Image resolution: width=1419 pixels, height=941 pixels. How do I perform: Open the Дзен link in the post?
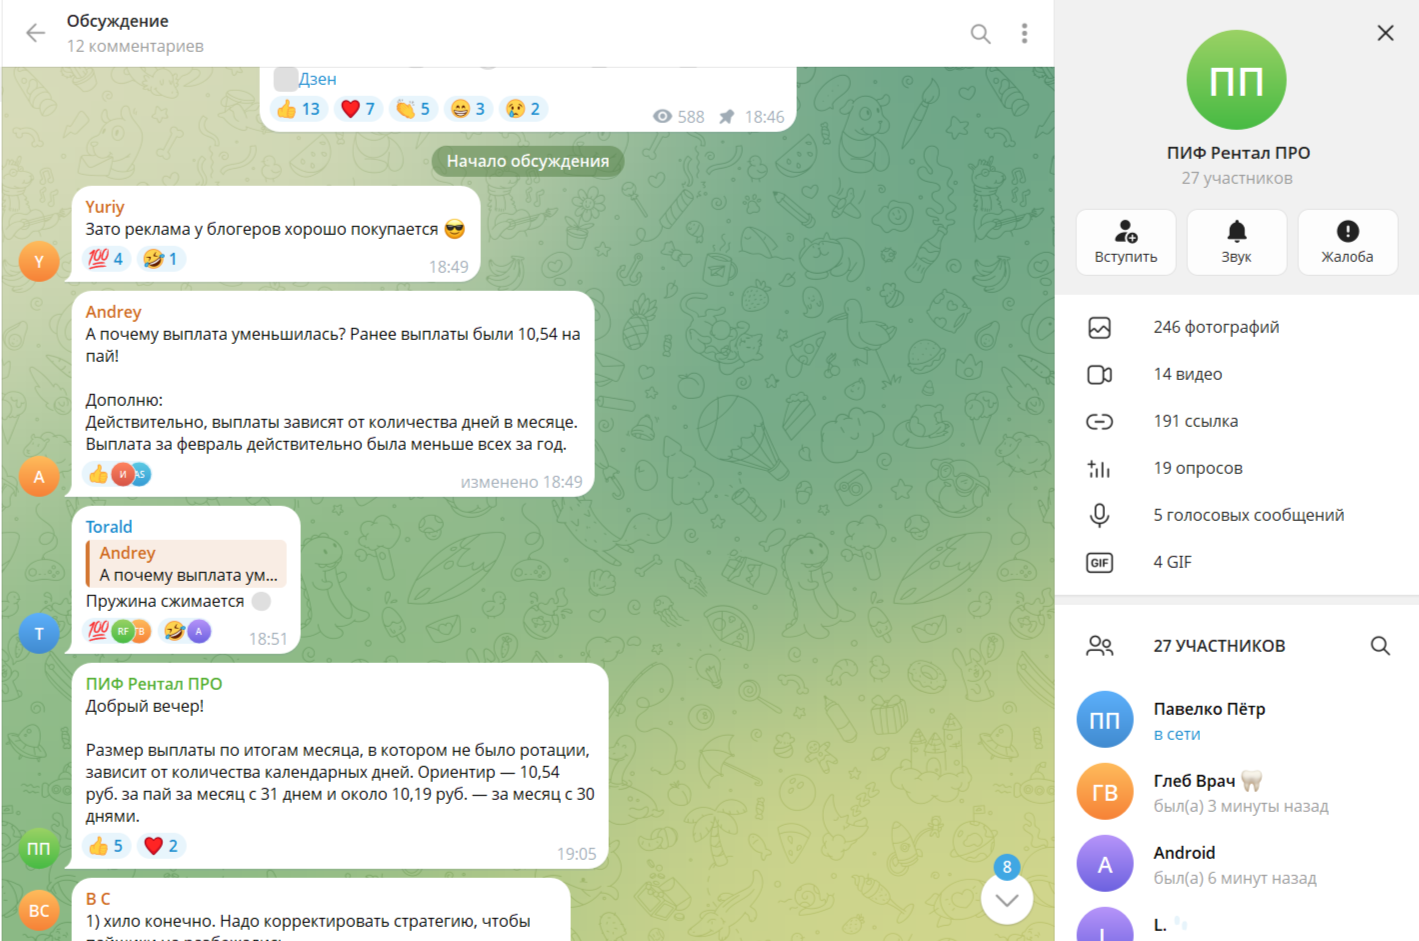click(318, 79)
